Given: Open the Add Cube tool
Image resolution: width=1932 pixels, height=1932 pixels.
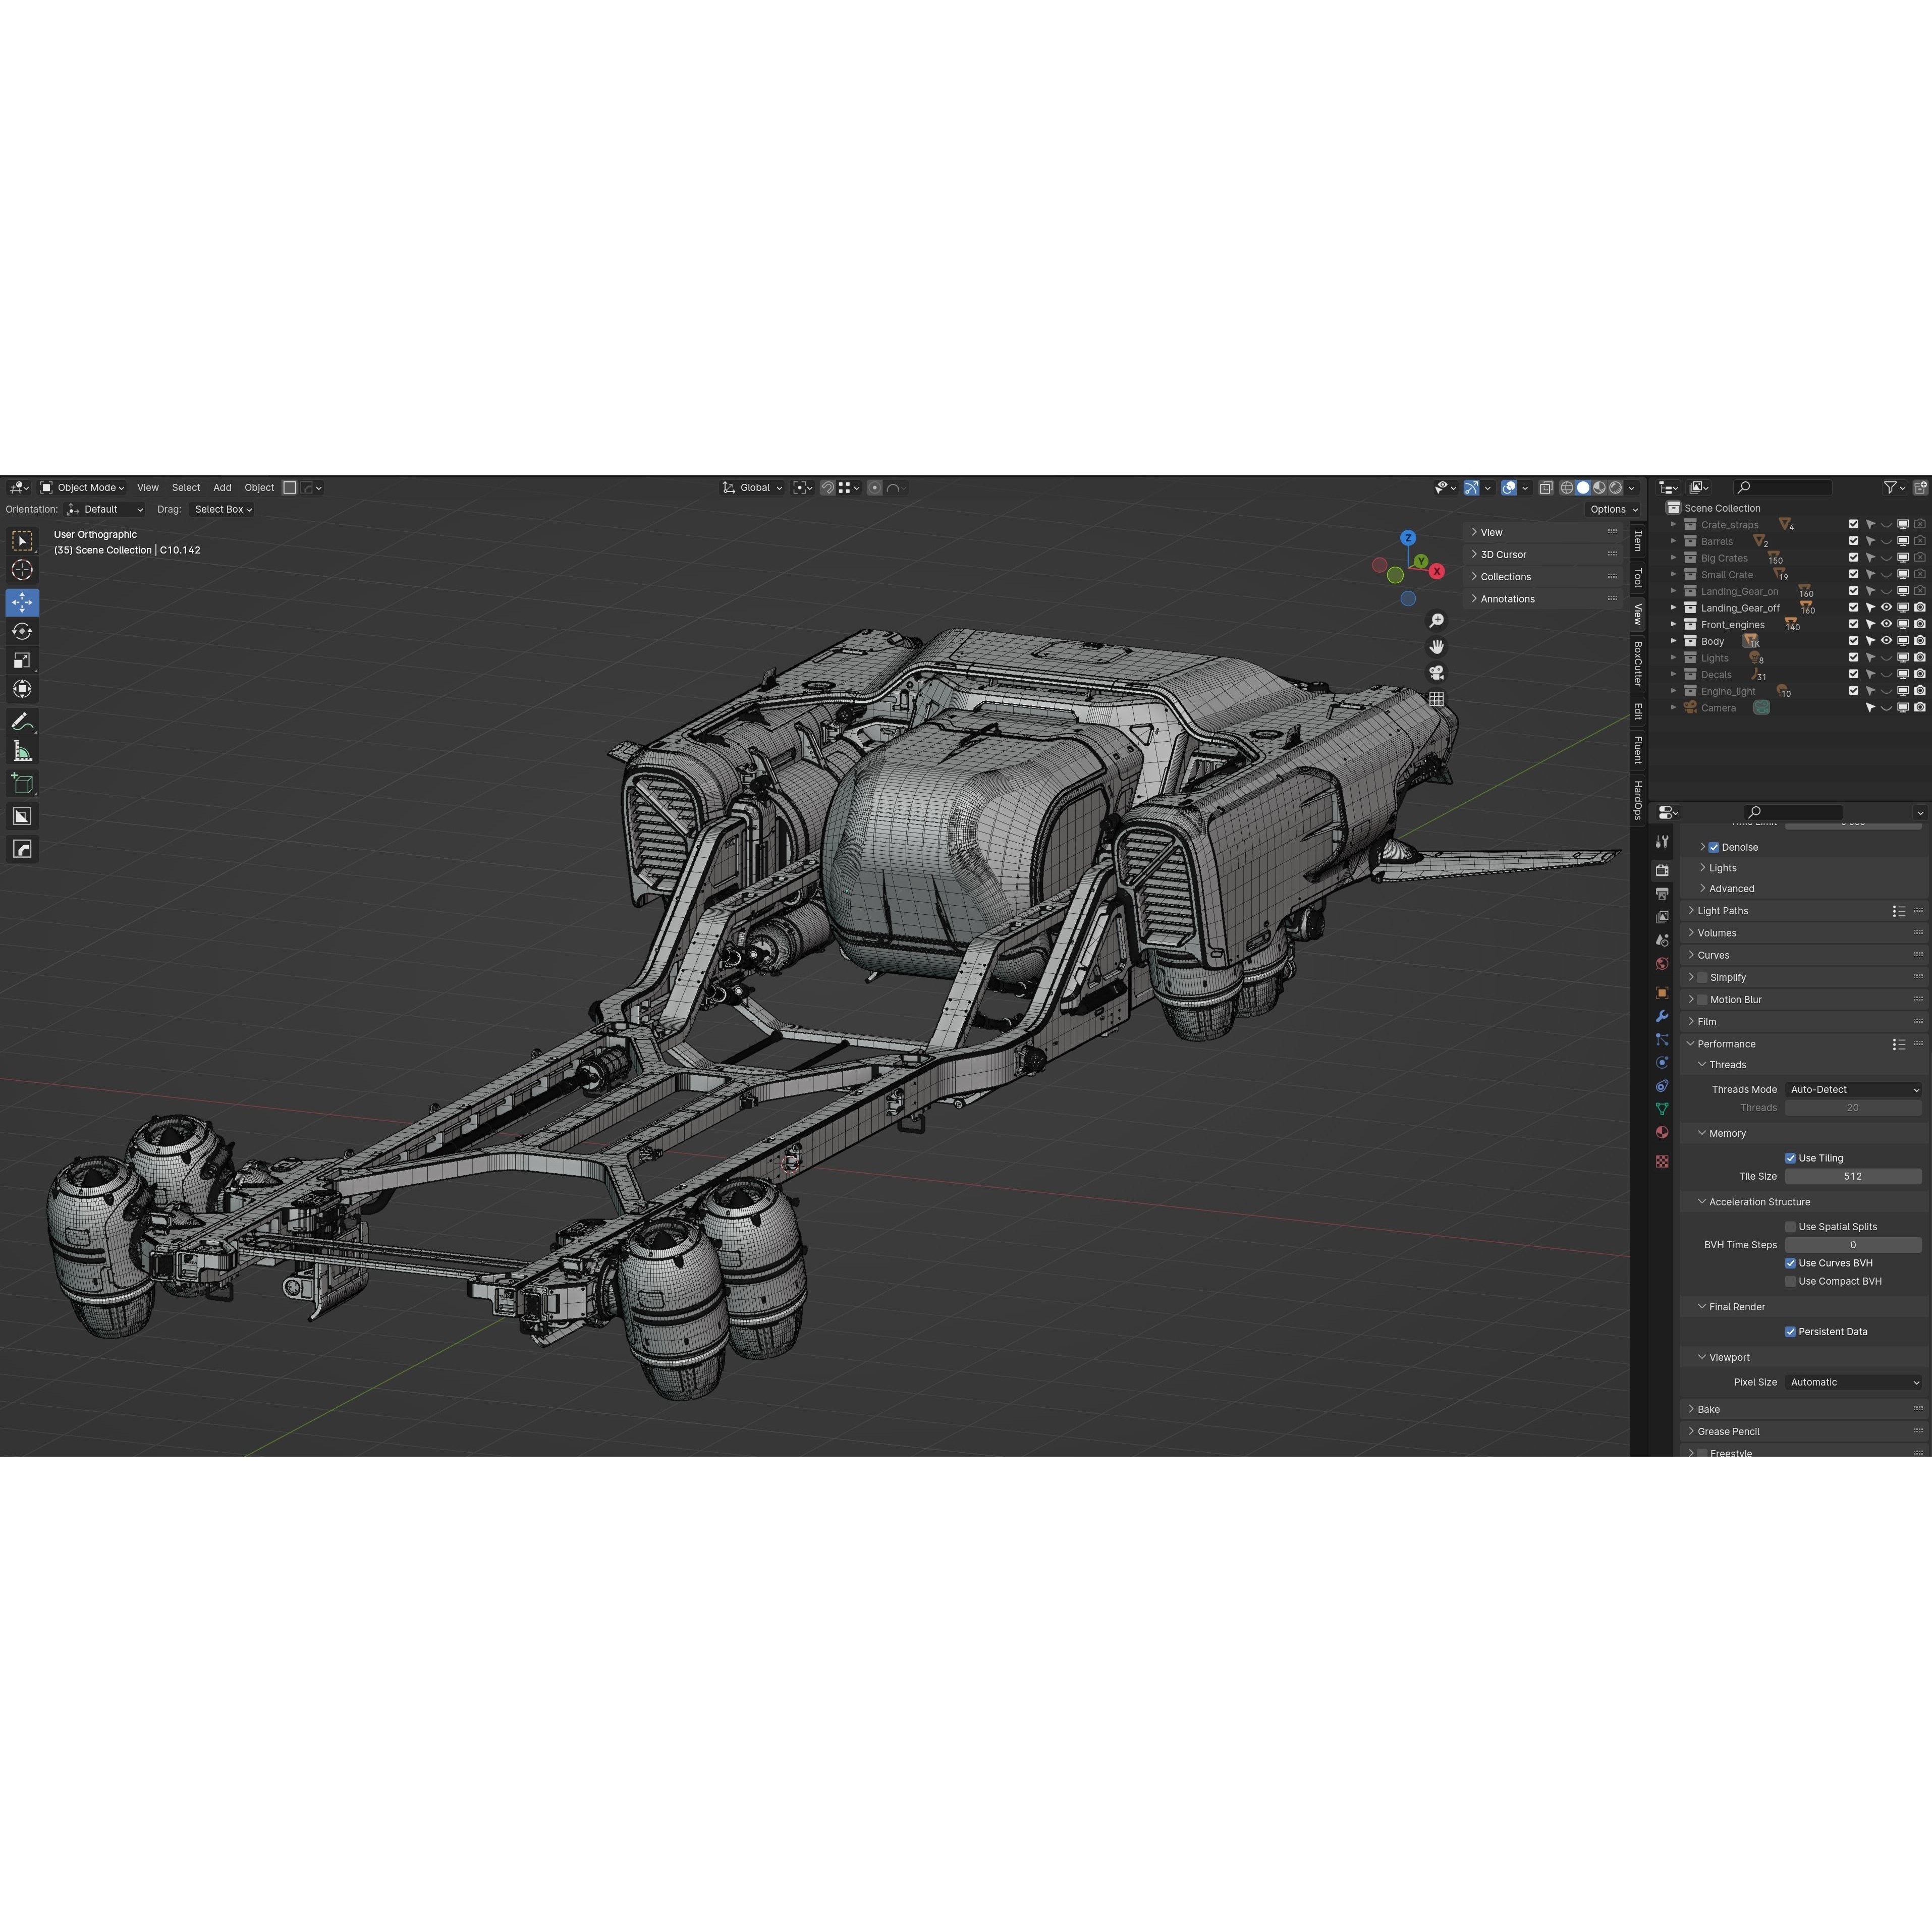Looking at the screenshot, I should (22, 783).
